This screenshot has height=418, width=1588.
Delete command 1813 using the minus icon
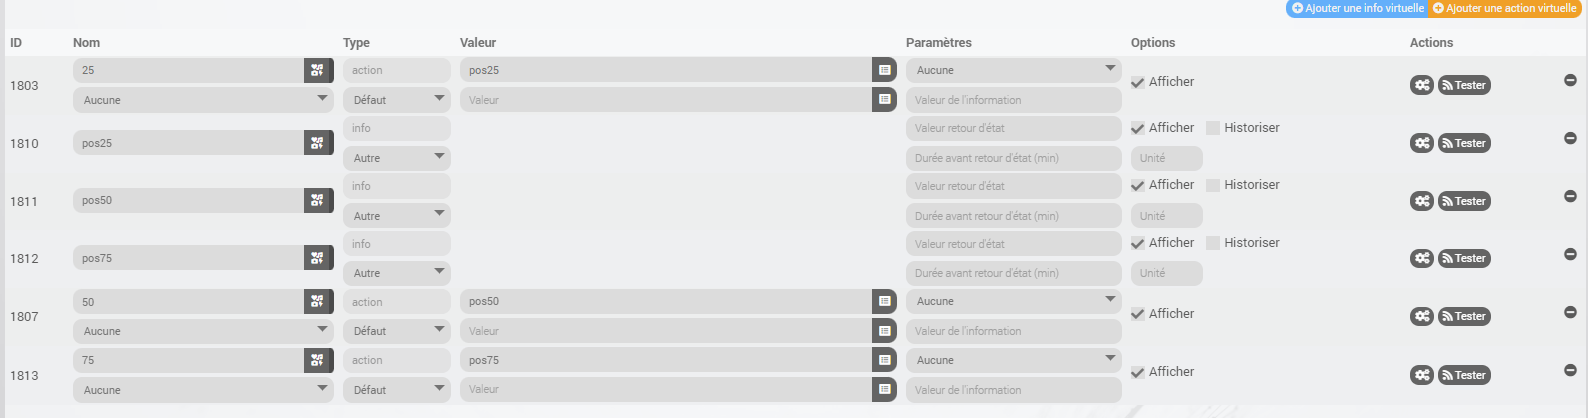click(1570, 370)
